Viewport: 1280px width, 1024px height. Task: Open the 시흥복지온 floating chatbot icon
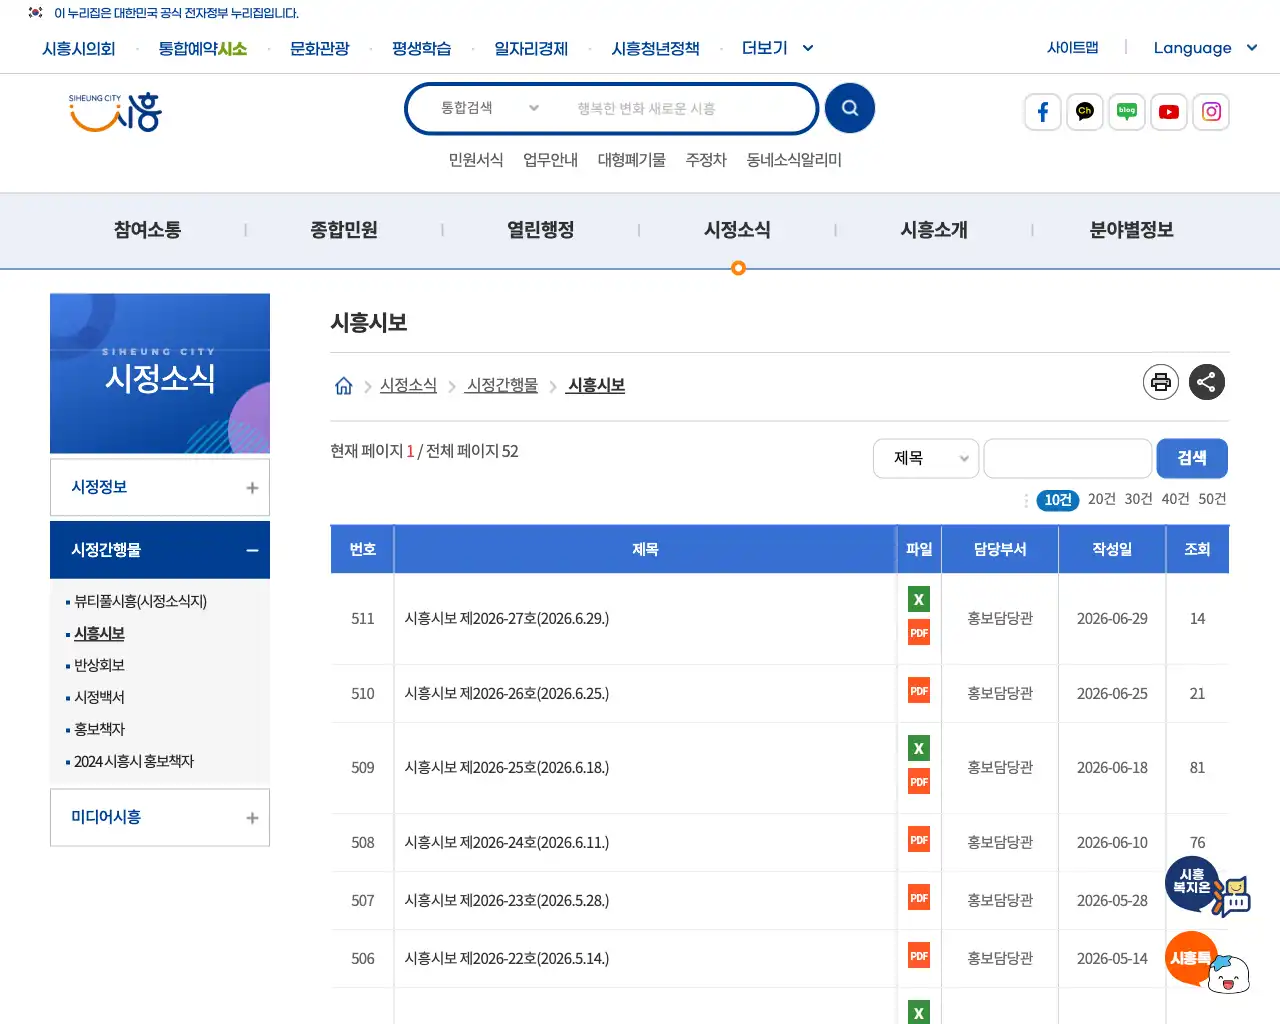1207,887
